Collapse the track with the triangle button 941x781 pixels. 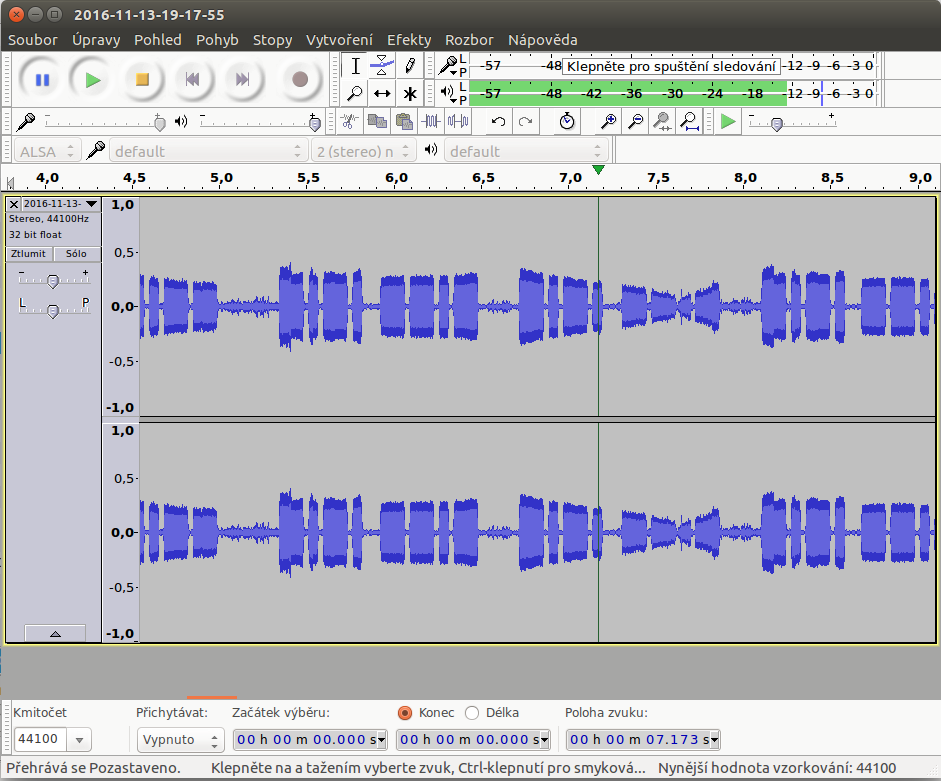(x=55, y=633)
